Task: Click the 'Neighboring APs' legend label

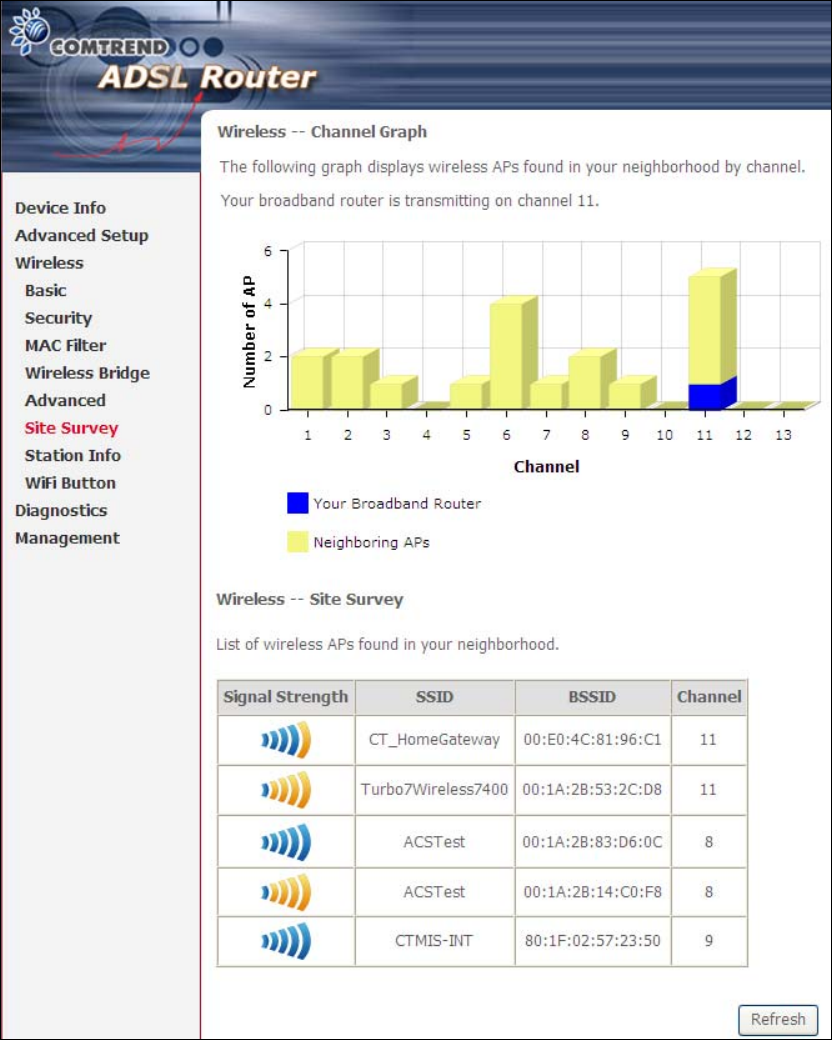Action: pos(372,543)
